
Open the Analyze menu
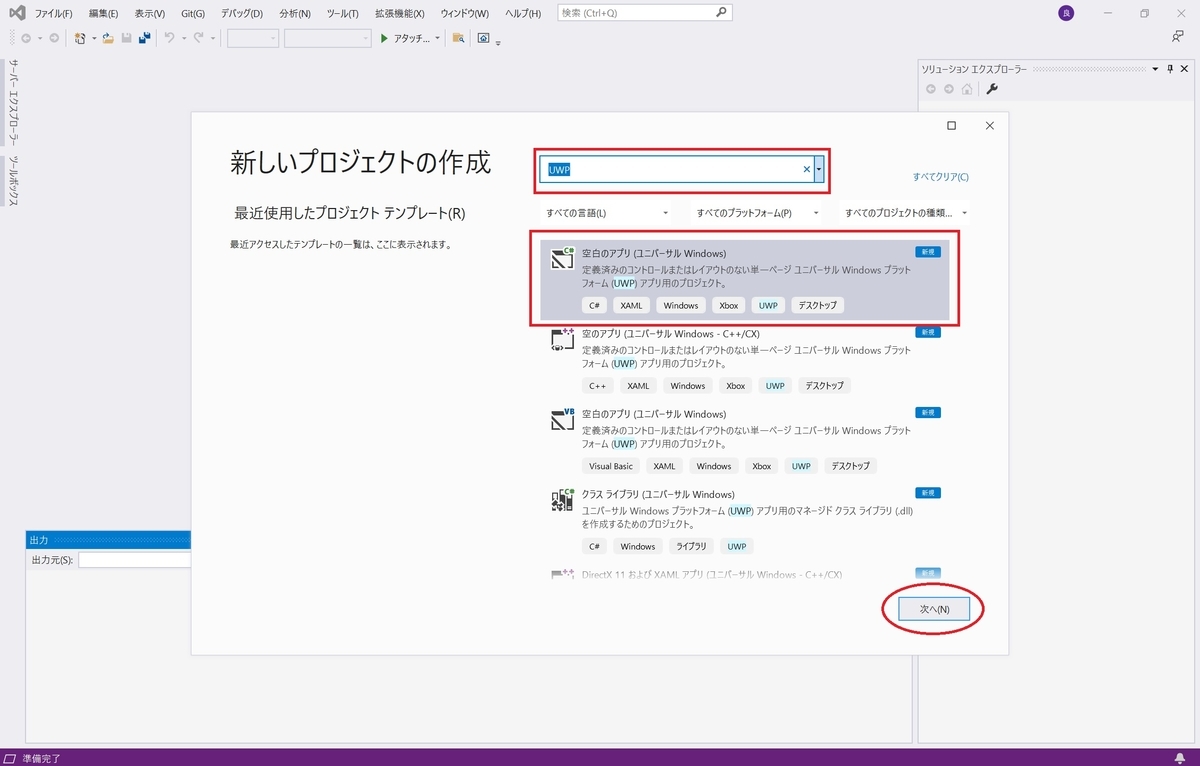pyautogui.click(x=294, y=14)
